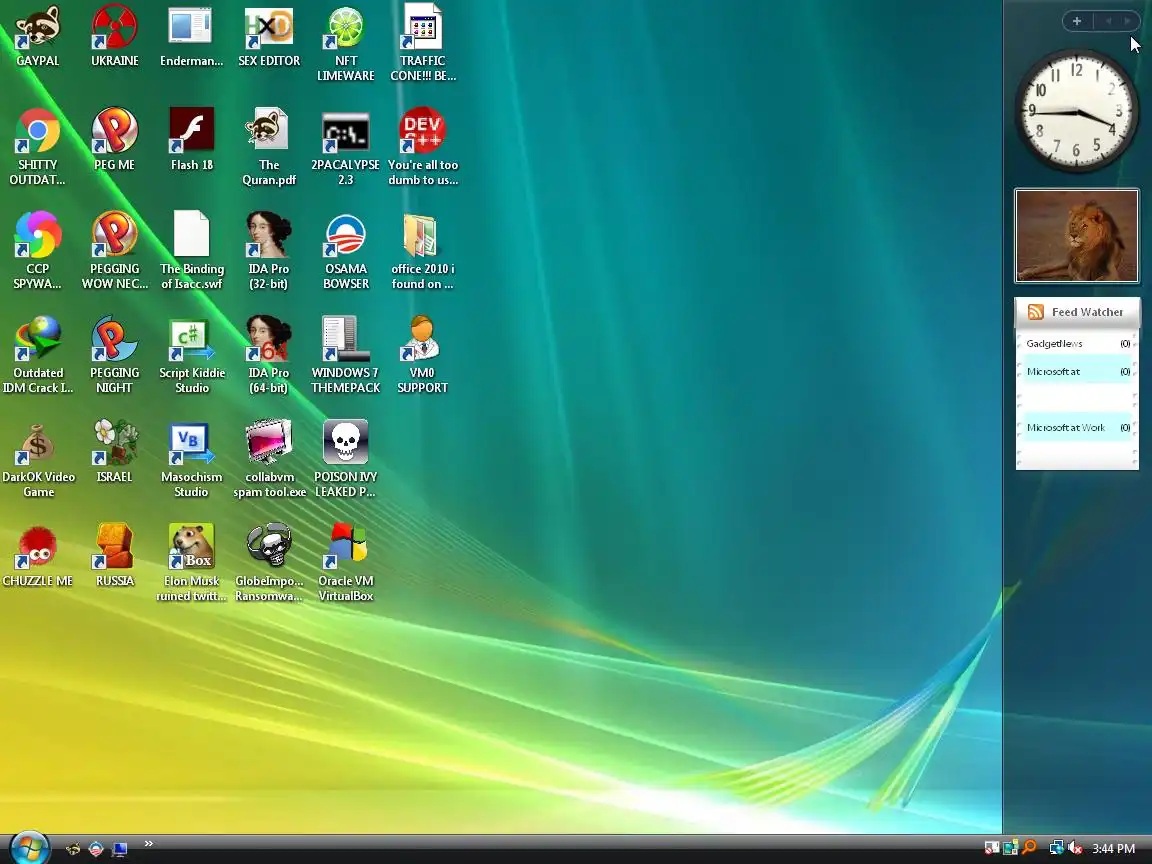The width and height of the screenshot is (1152, 864).
Task: Select the Microsoft at Work feed row
Action: coord(1077,427)
